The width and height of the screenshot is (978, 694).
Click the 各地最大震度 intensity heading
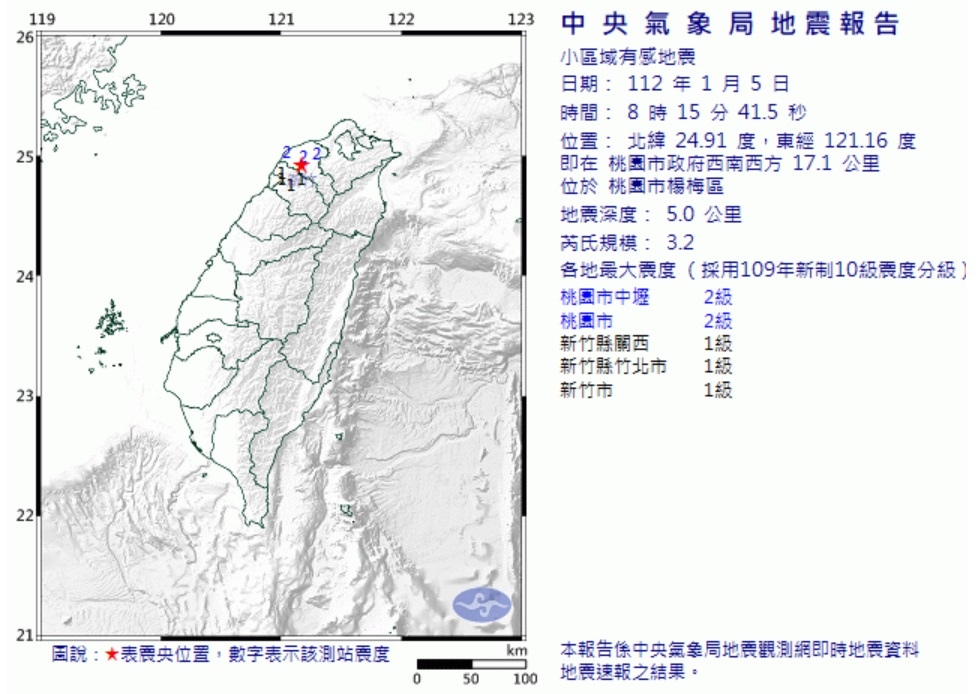pos(763,270)
